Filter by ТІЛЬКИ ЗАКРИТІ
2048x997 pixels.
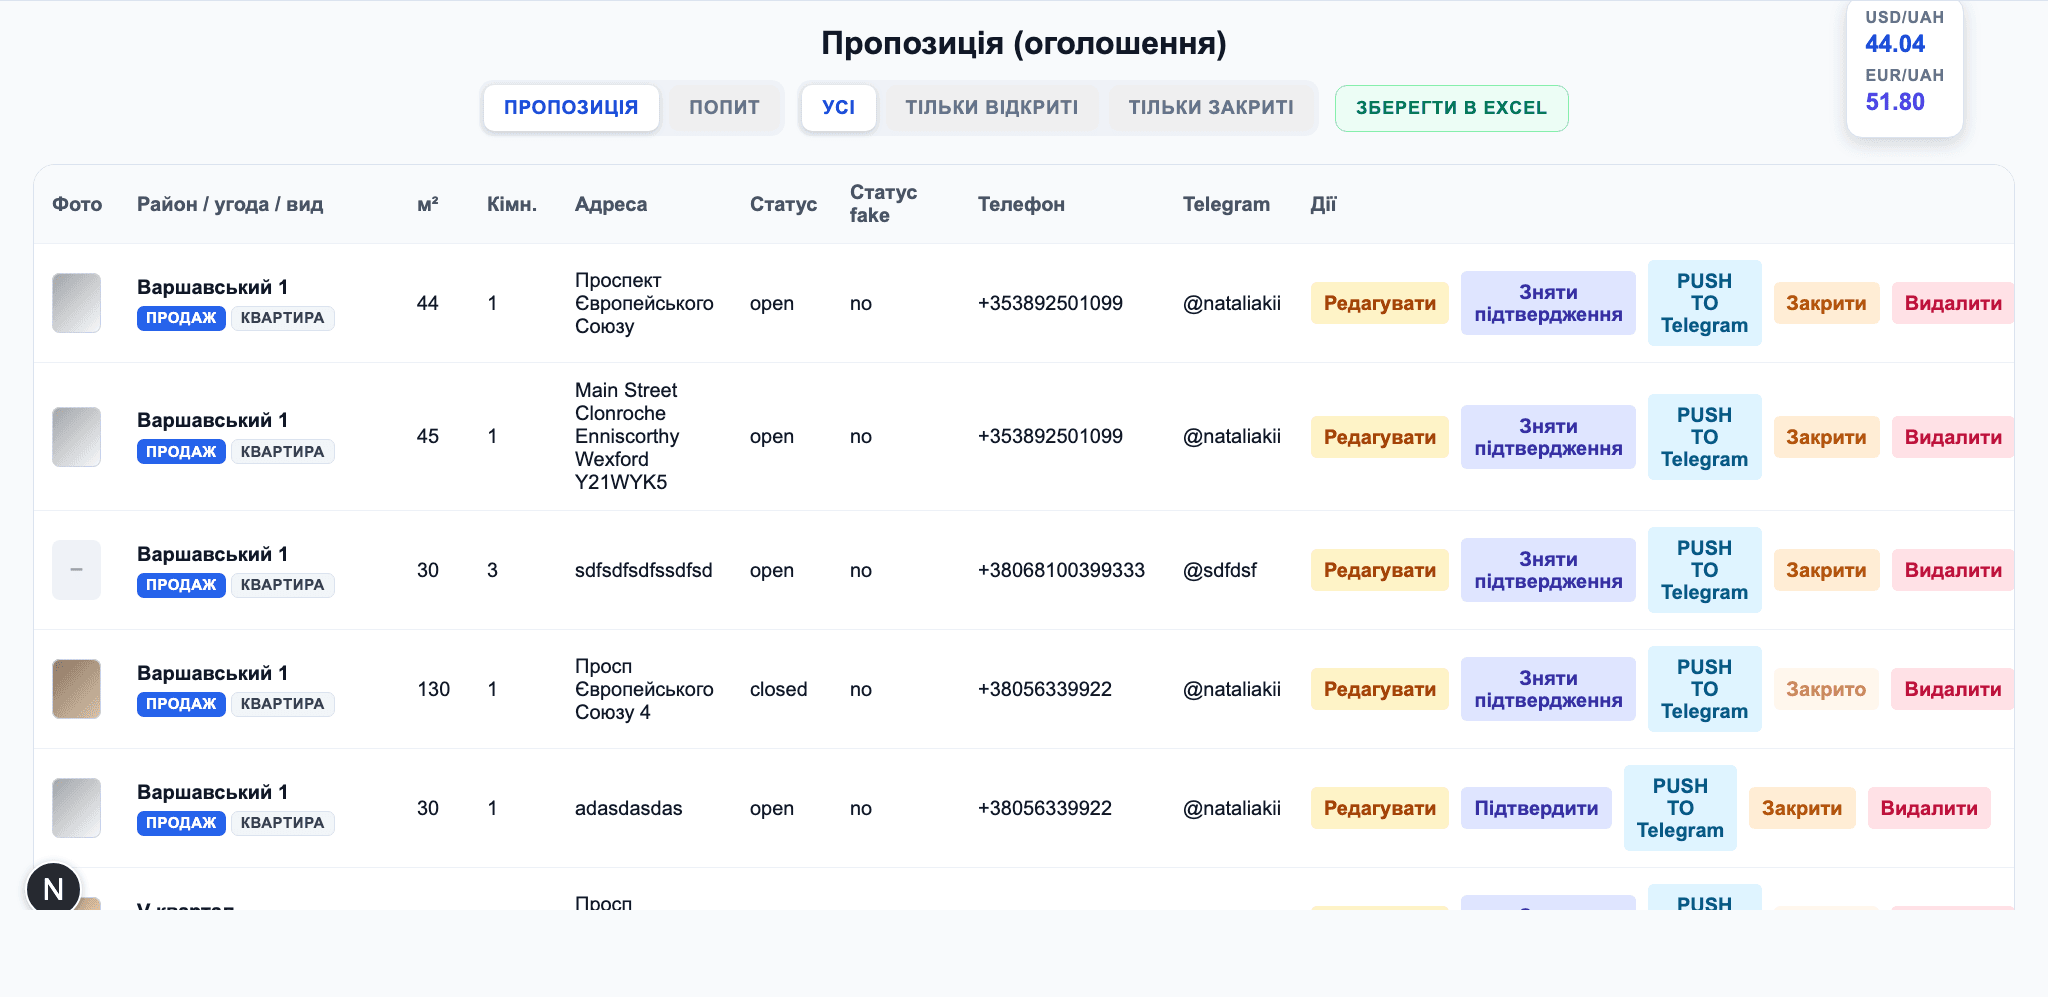point(1211,108)
